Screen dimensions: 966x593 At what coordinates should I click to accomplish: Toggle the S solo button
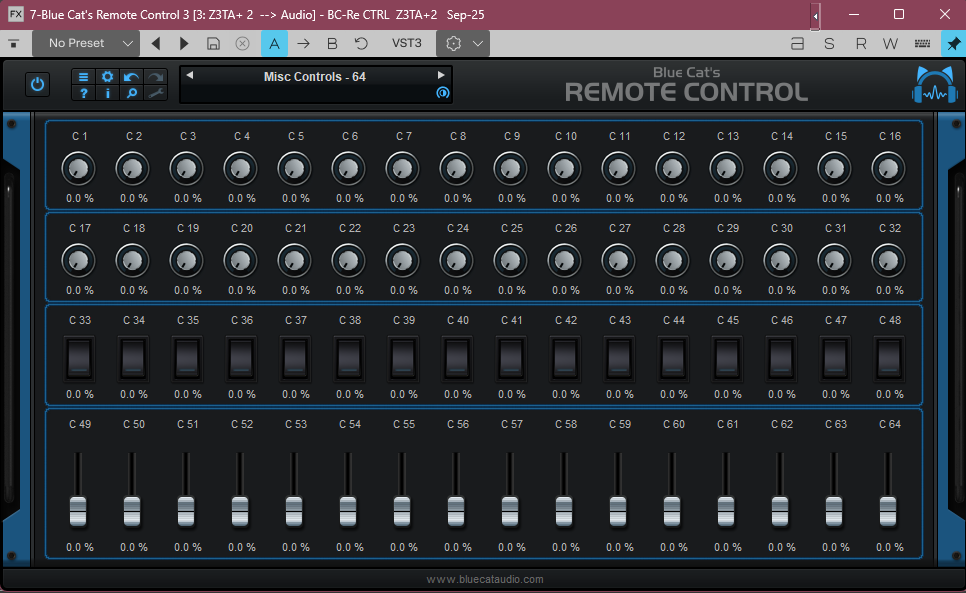(829, 44)
